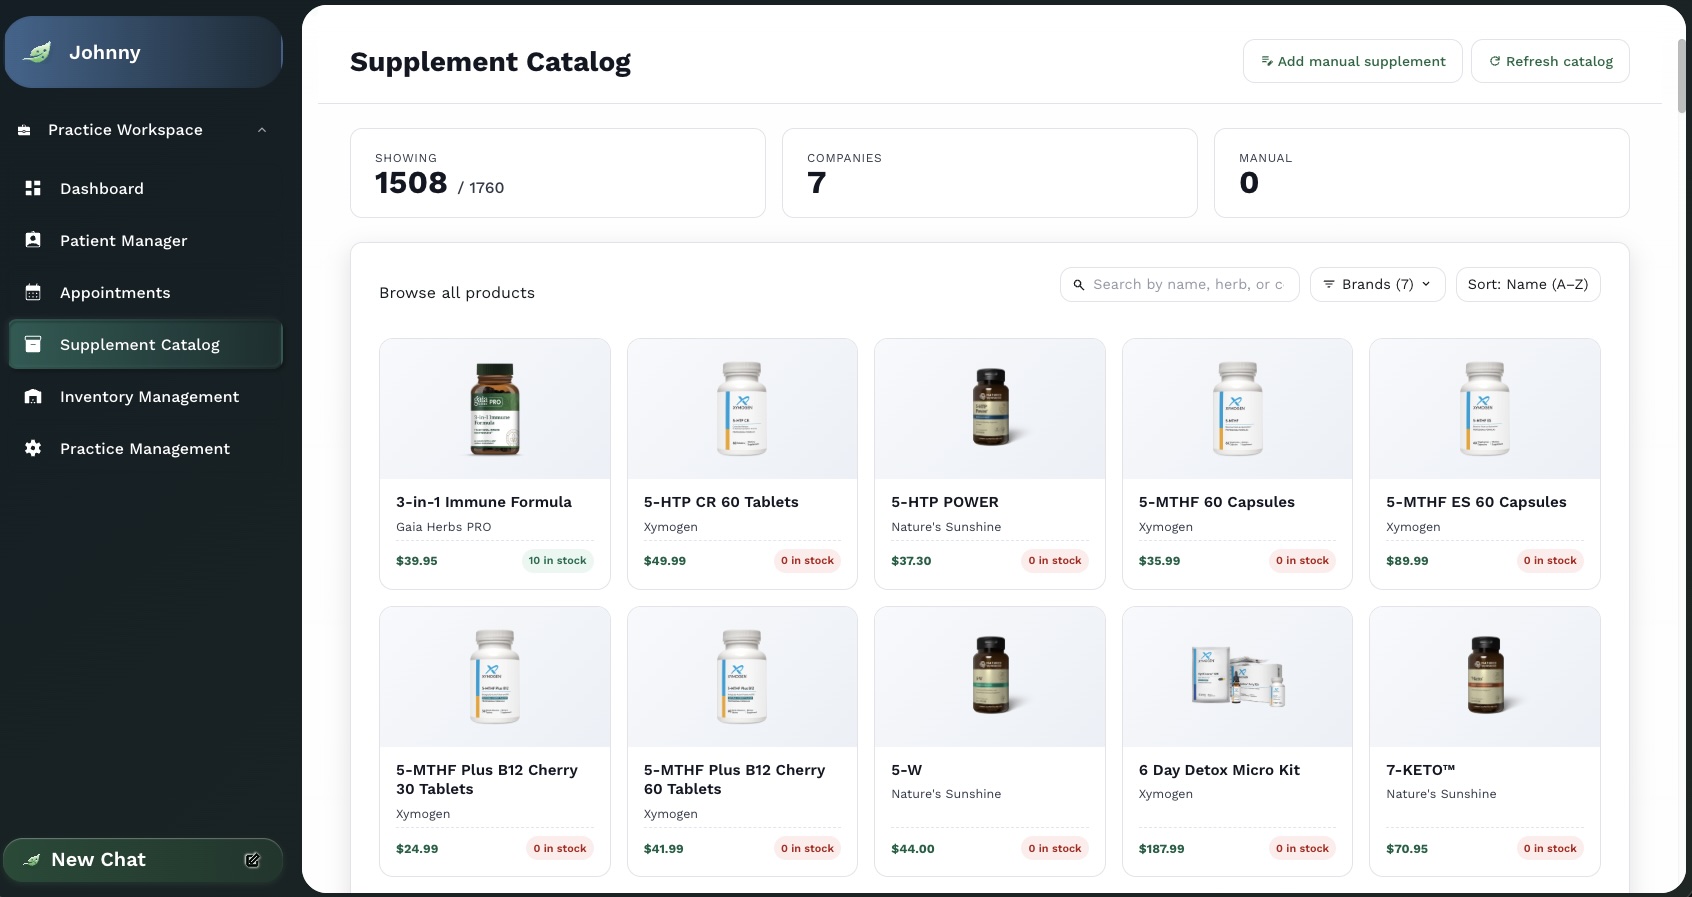Collapse the Practice Workspace section chevron
1692x897 pixels.
262,130
